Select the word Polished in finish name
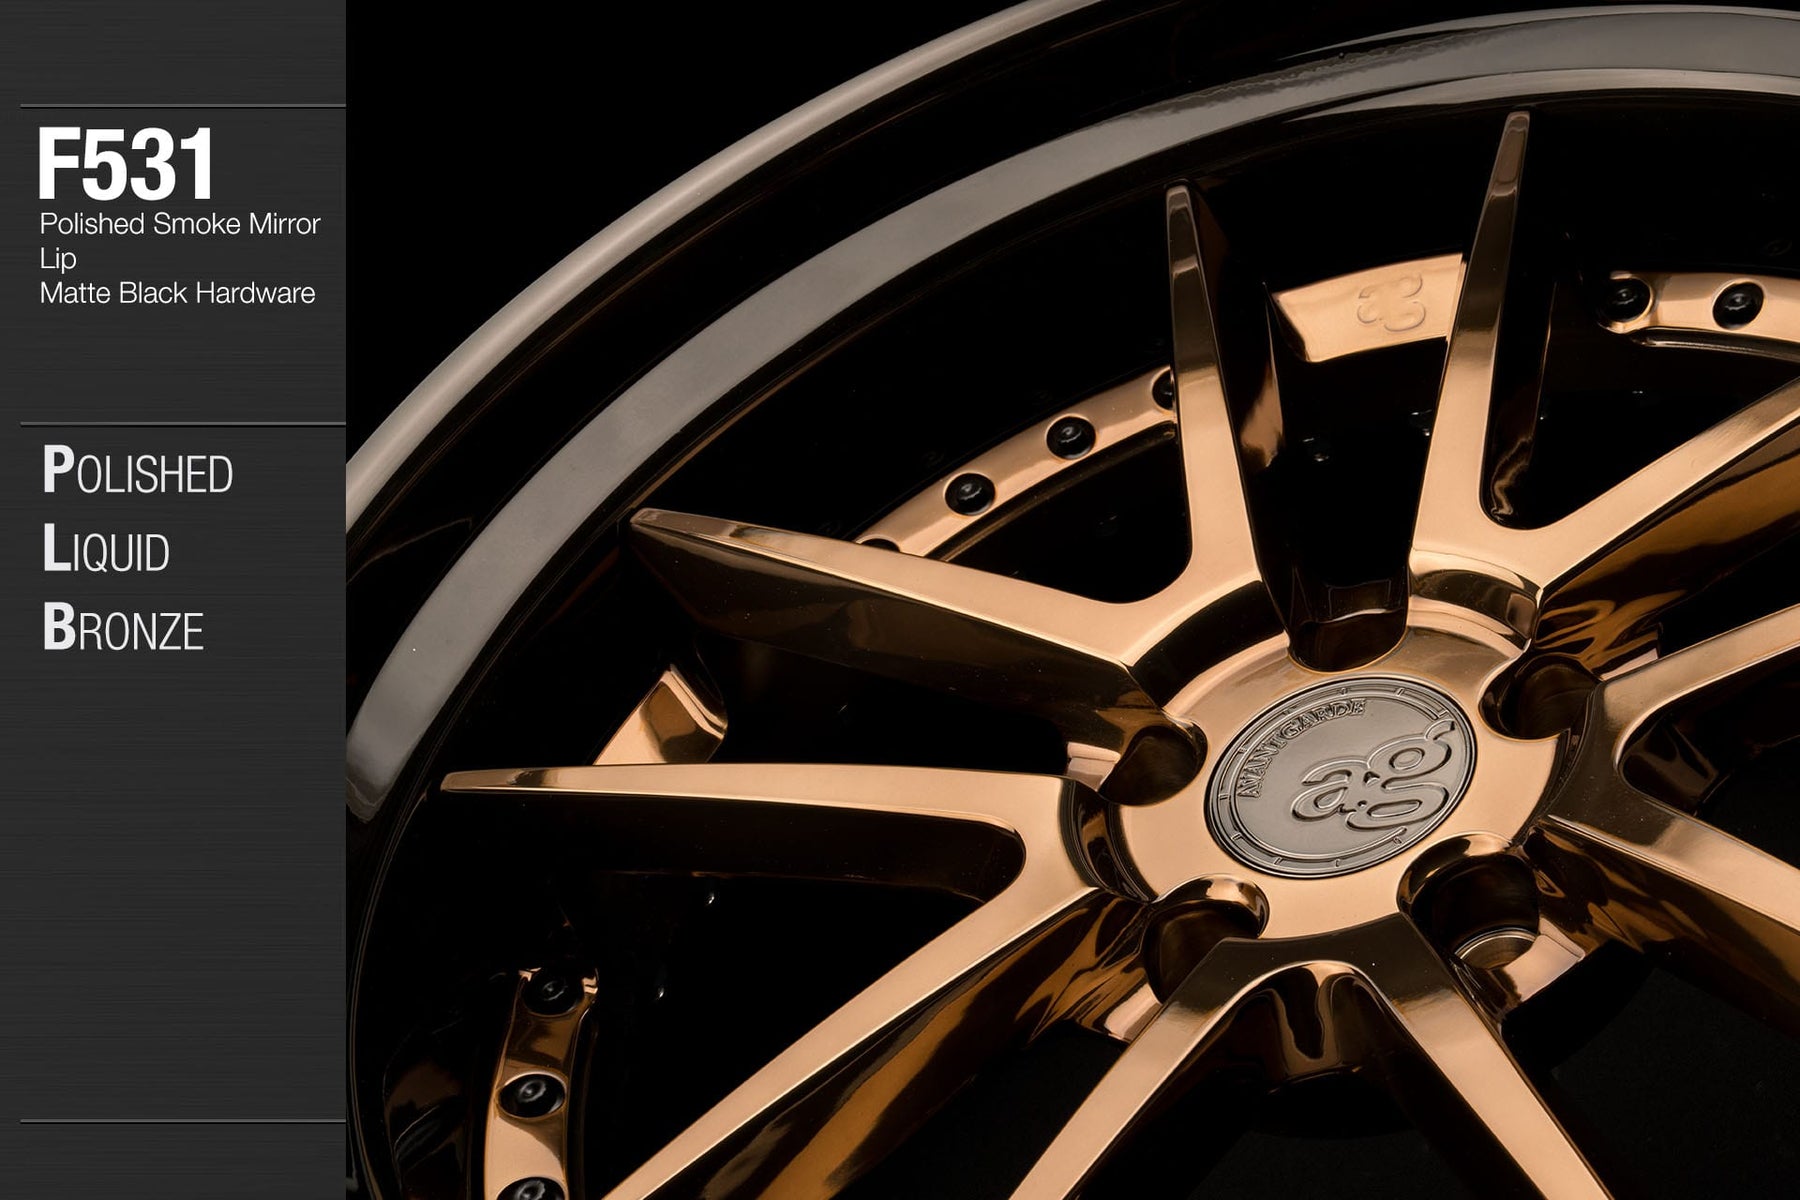 pyautogui.click(x=138, y=471)
